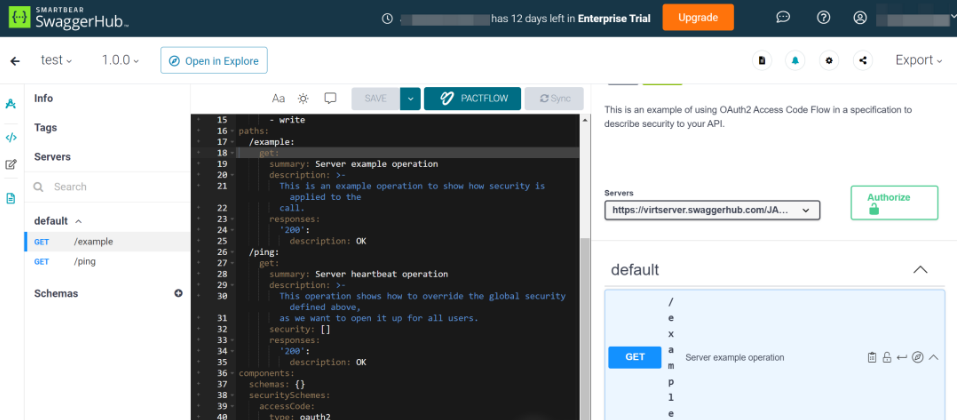
Task: Click the Explore compass icon on GET /example
Action: click(x=917, y=357)
